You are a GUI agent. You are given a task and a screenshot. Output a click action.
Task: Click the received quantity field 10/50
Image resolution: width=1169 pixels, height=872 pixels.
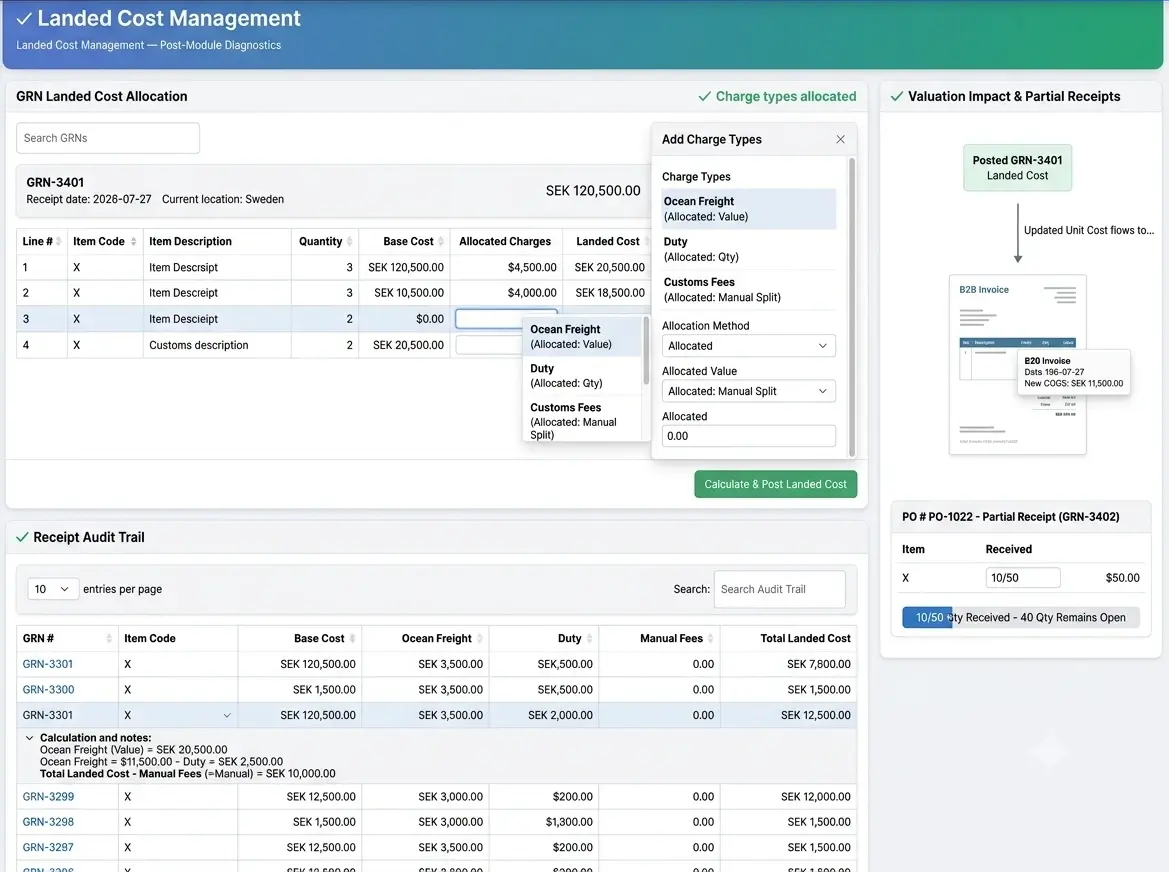pyautogui.click(x=1023, y=578)
